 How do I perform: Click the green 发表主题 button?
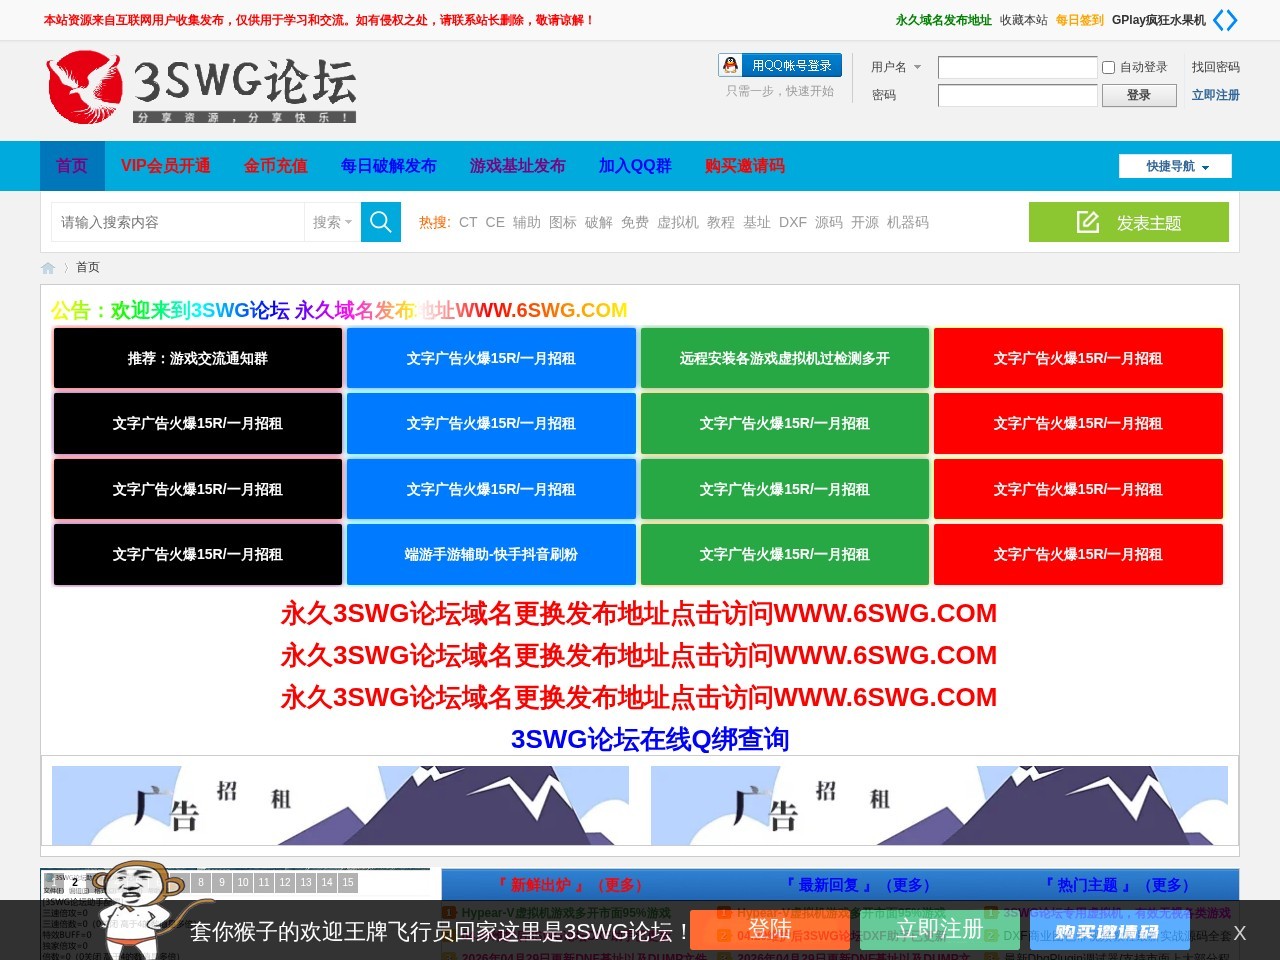pyautogui.click(x=1129, y=222)
